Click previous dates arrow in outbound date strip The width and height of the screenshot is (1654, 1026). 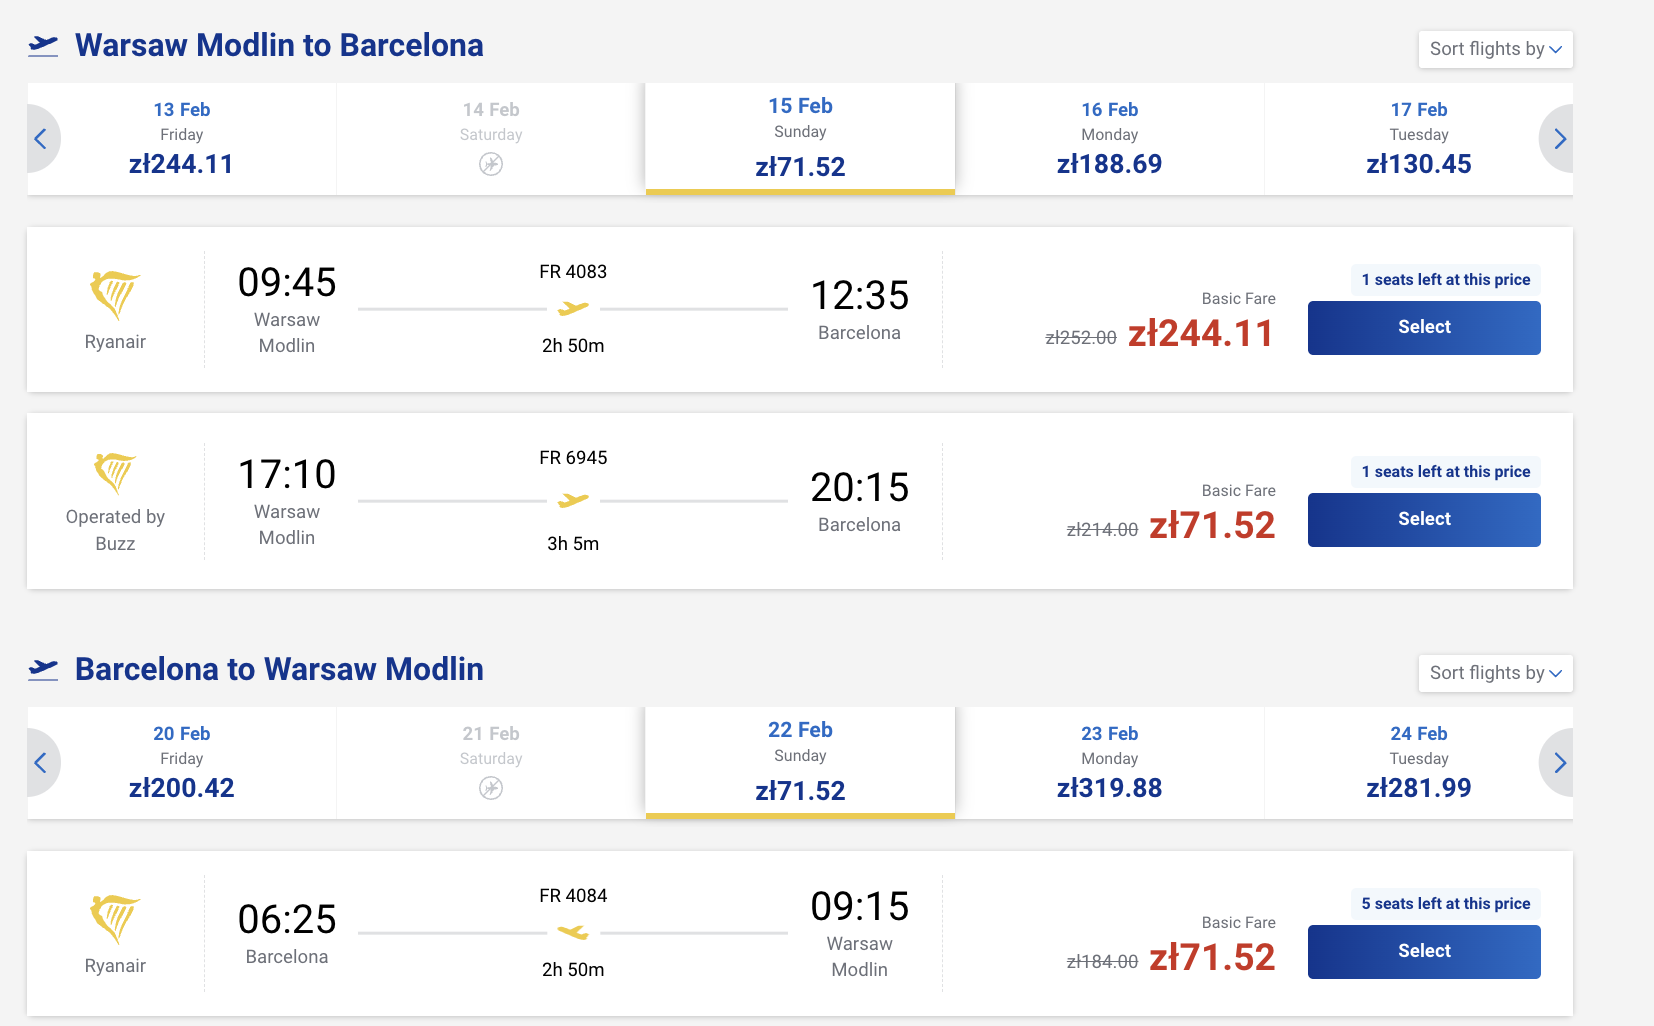[41, 139]
